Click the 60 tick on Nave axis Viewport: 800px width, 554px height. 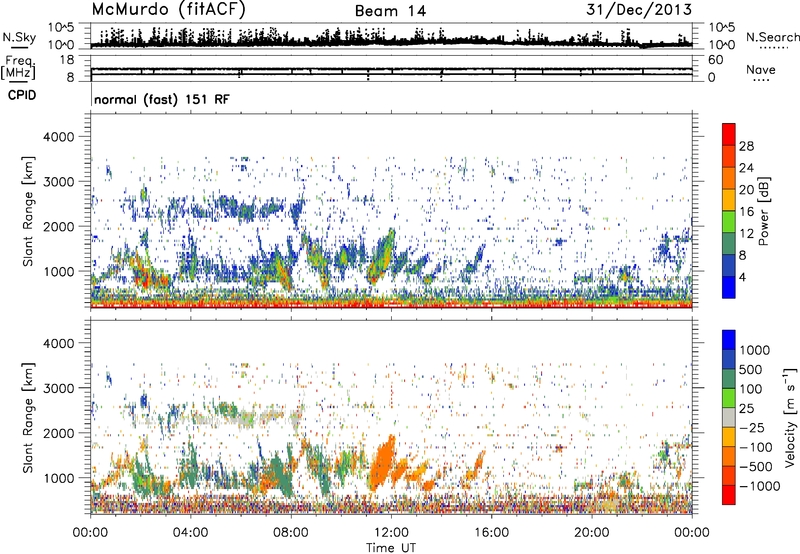click(x=715, y=60)
